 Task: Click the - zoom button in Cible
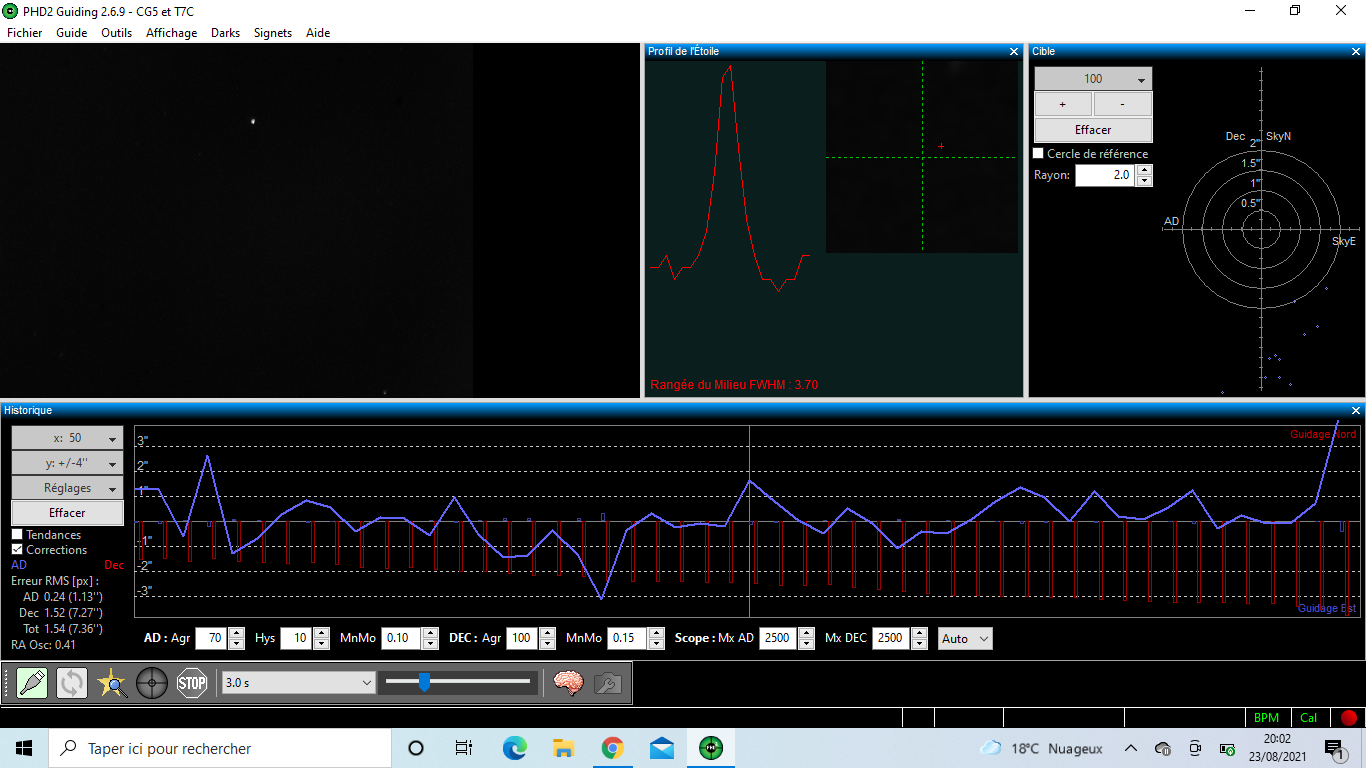pos(1123,104)
